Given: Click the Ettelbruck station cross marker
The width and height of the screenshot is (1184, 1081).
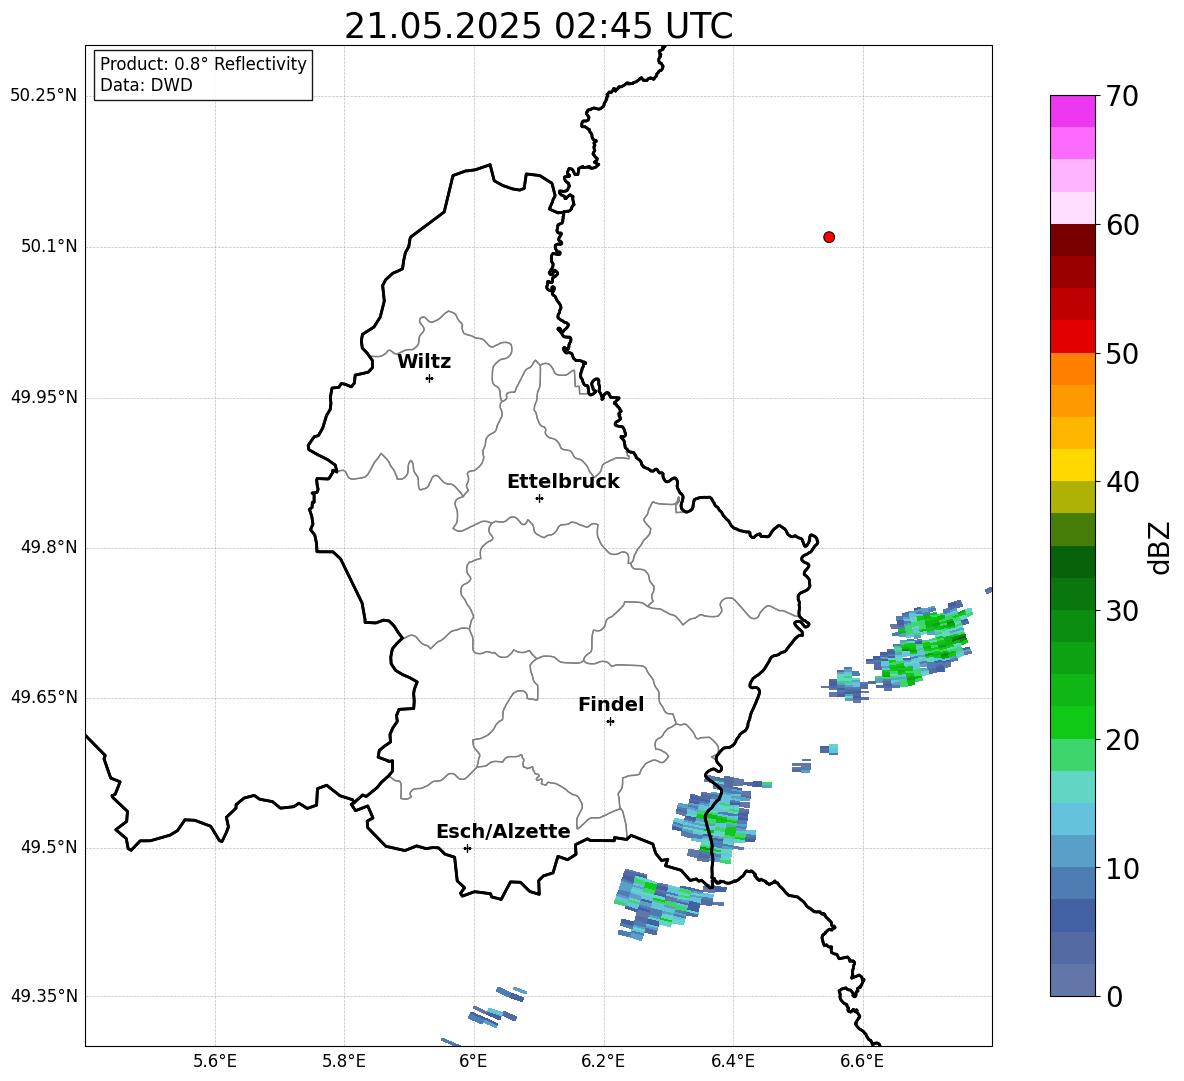Looking at the screenshot, I should pos(539,498).
